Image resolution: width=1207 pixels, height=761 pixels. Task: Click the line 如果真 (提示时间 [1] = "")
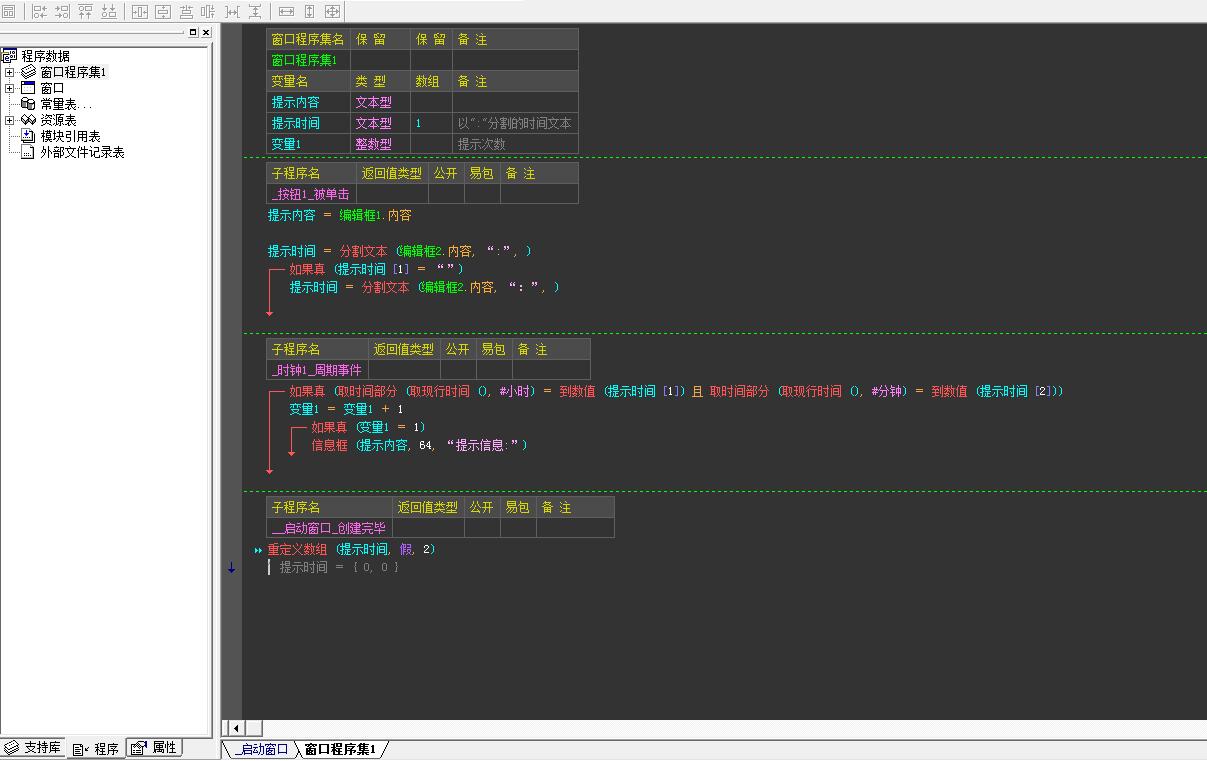pos(376,269)
